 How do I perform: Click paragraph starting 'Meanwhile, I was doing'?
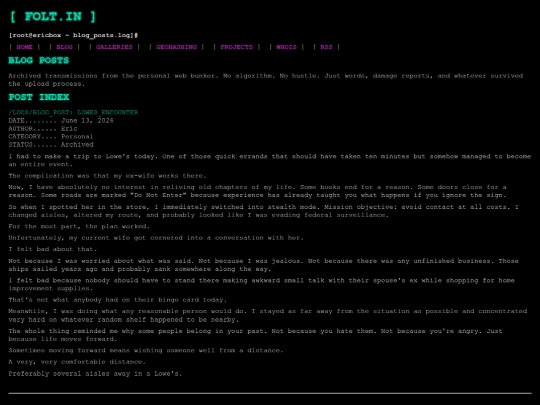(x=268, y=315)
